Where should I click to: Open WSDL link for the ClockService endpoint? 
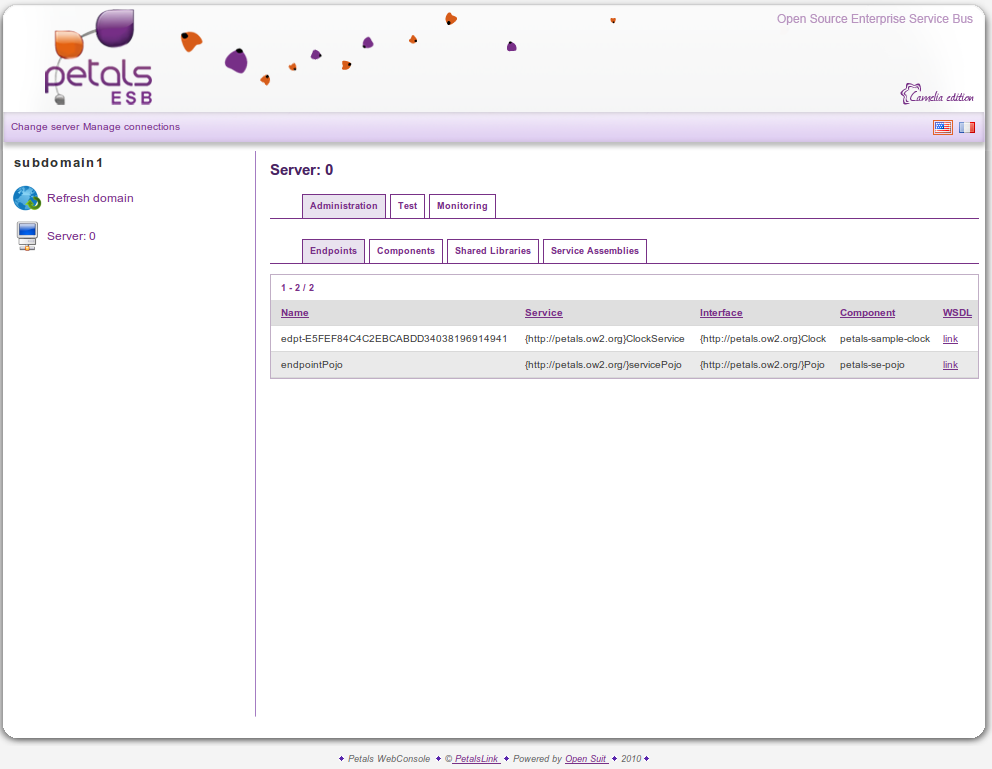950,339
